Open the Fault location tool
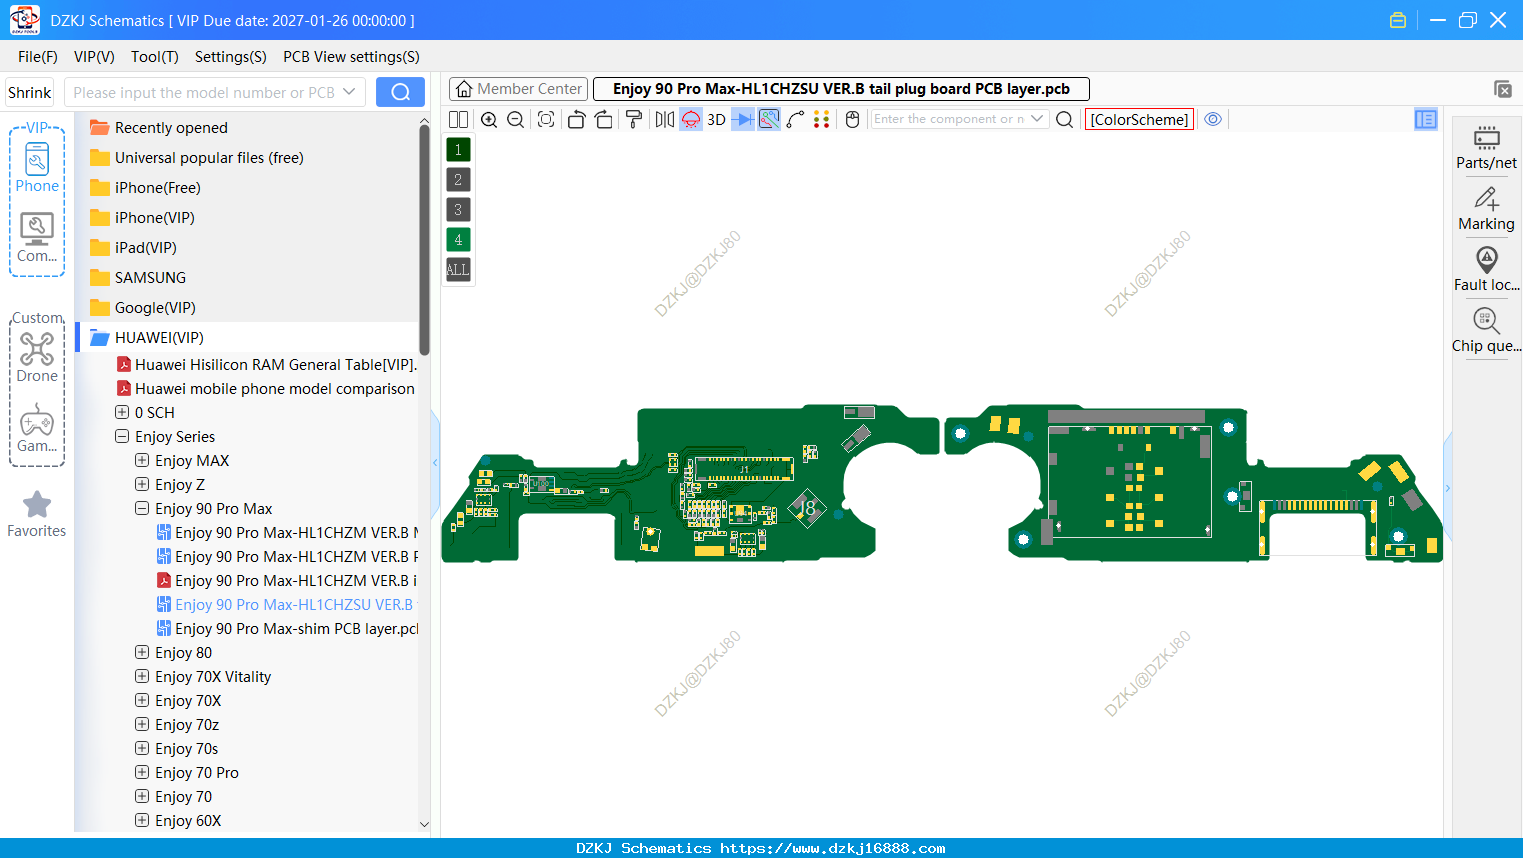 pos(1486,270)
